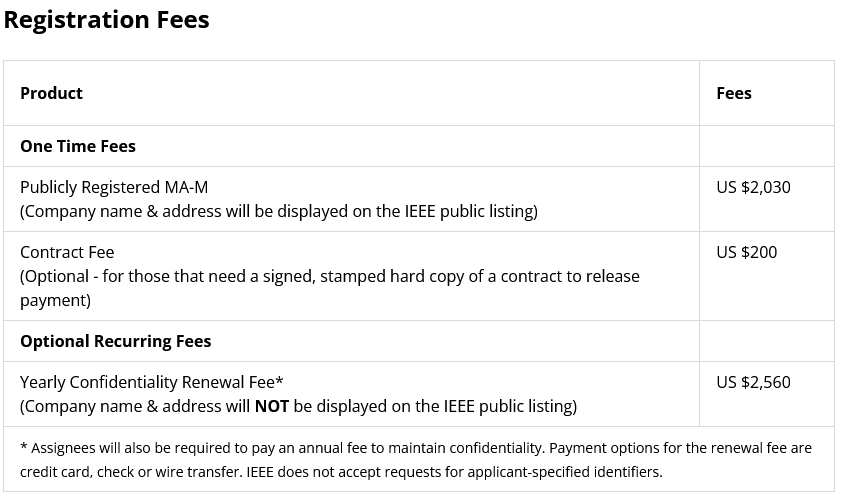Viewport: 849px width, 499px height.
Task: Click the US $2,030 fee amount
Action: coord(753,187)
